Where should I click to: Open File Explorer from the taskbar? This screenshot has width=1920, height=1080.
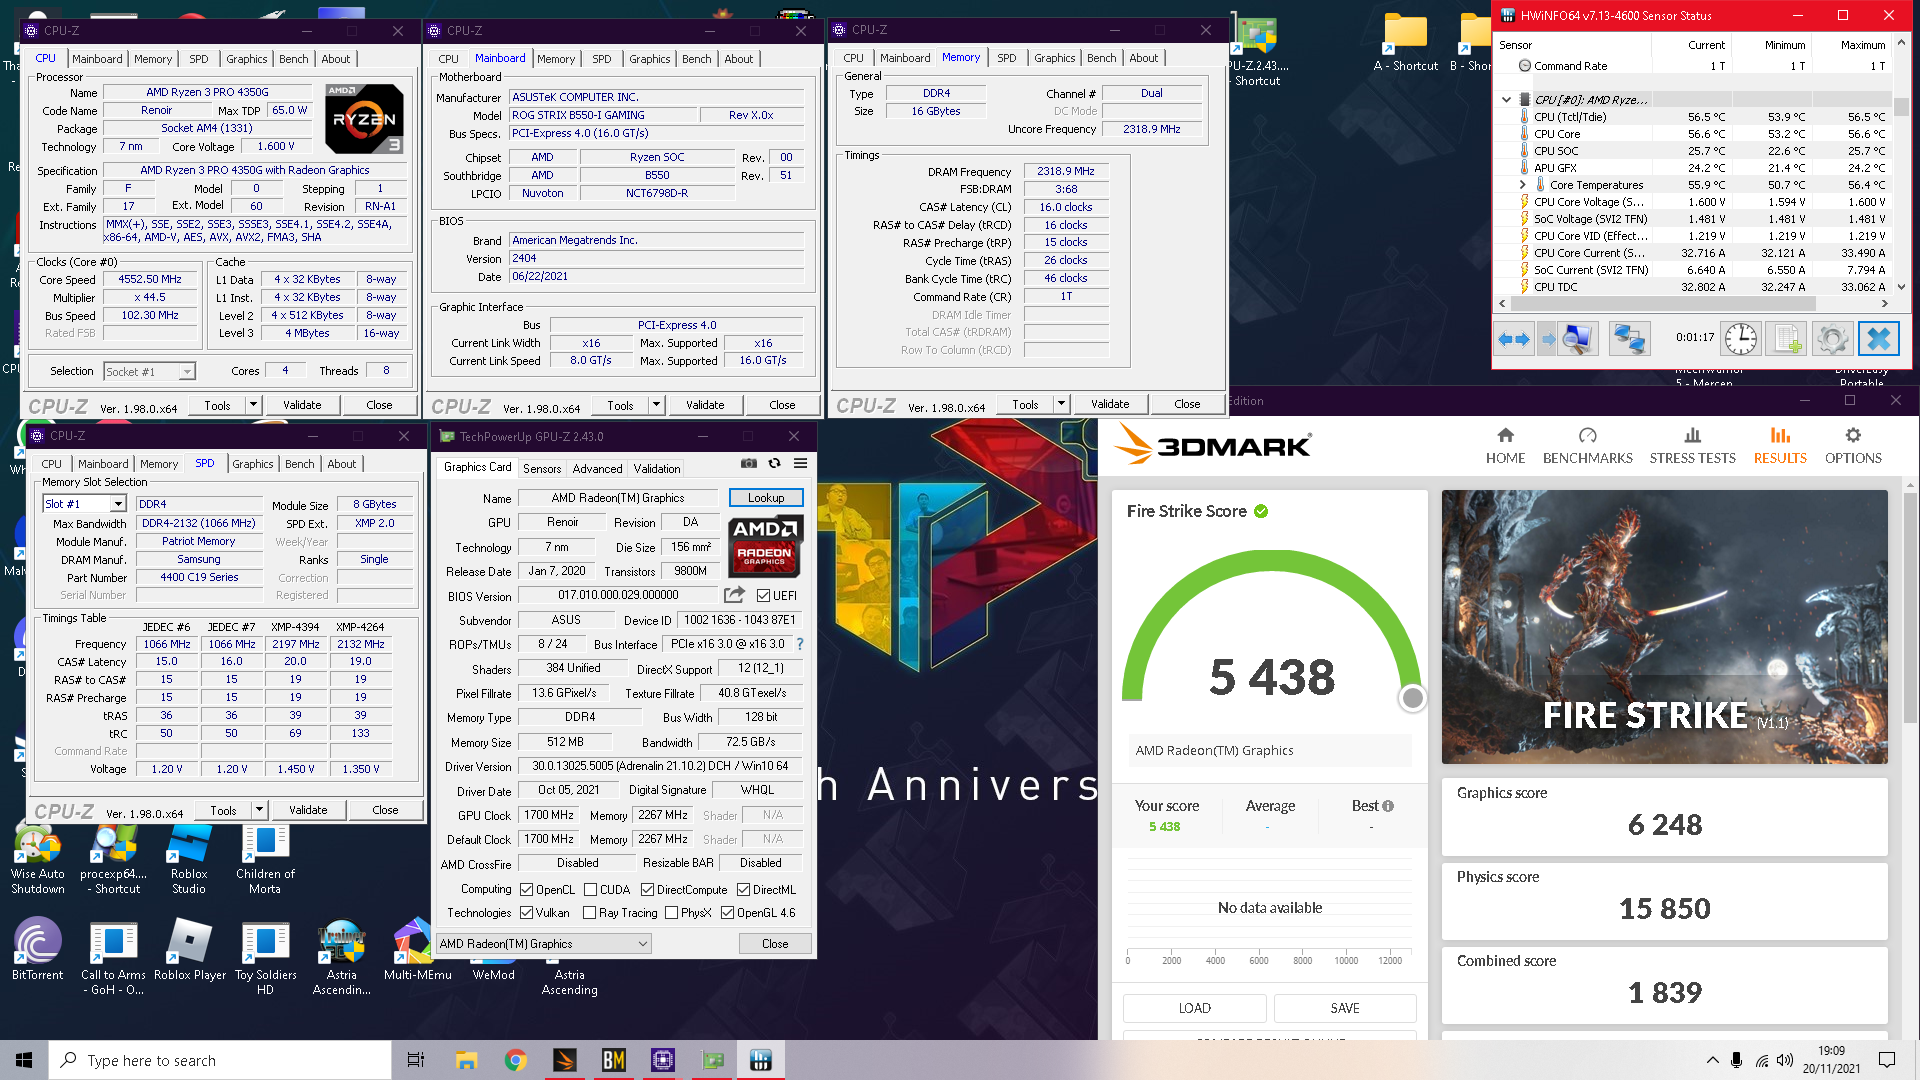pos(466,1060)
